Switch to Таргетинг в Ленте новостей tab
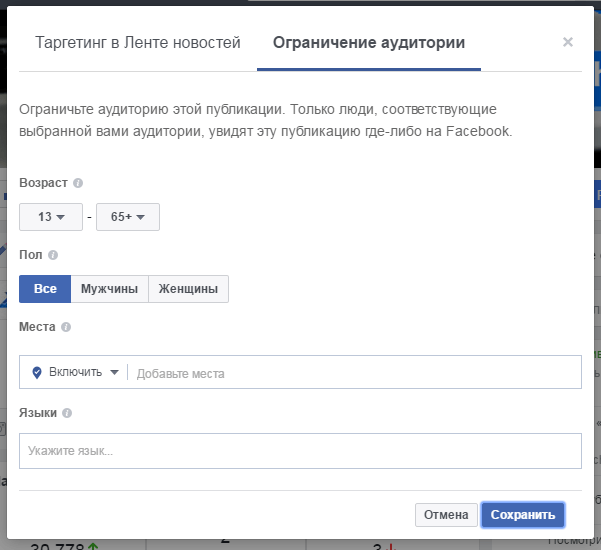601x550 pixels. pyautogui.click(x=138, y=43)
